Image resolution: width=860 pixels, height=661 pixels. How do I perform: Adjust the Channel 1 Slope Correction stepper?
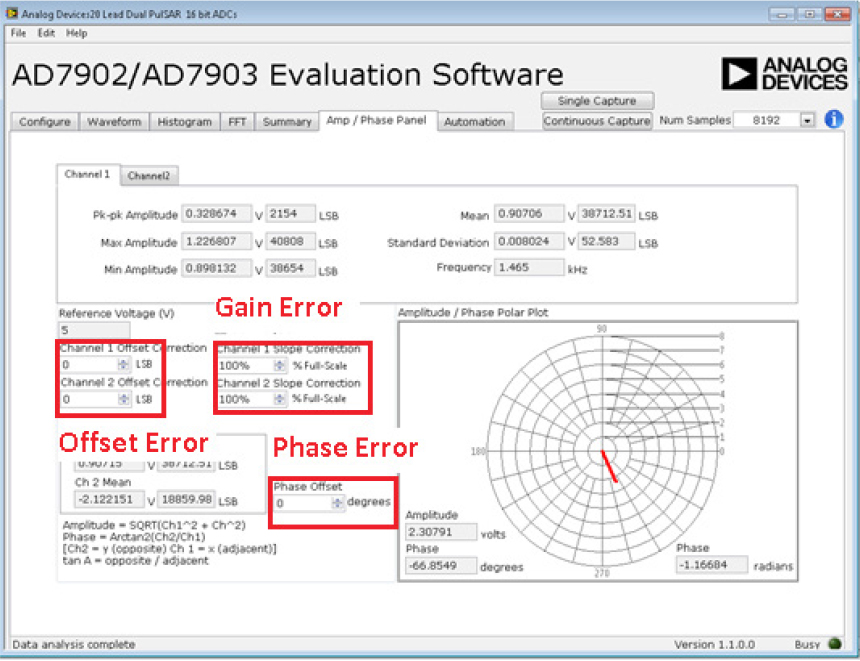click(x=279, y=366)
